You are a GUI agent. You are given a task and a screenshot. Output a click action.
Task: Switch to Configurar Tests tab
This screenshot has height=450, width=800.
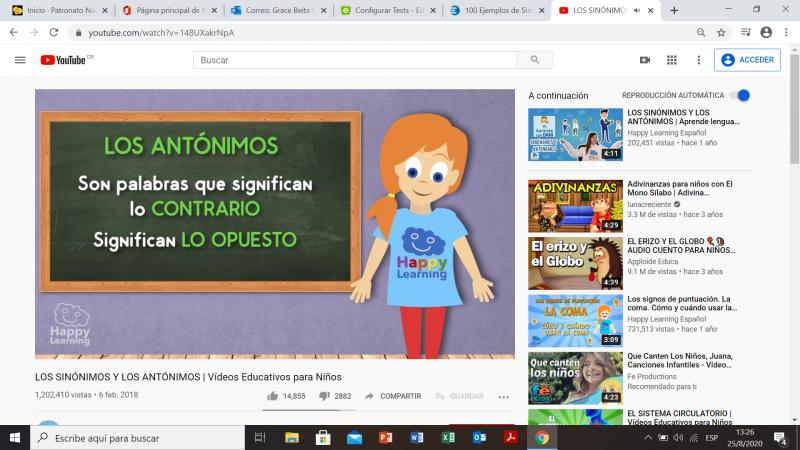388,10
